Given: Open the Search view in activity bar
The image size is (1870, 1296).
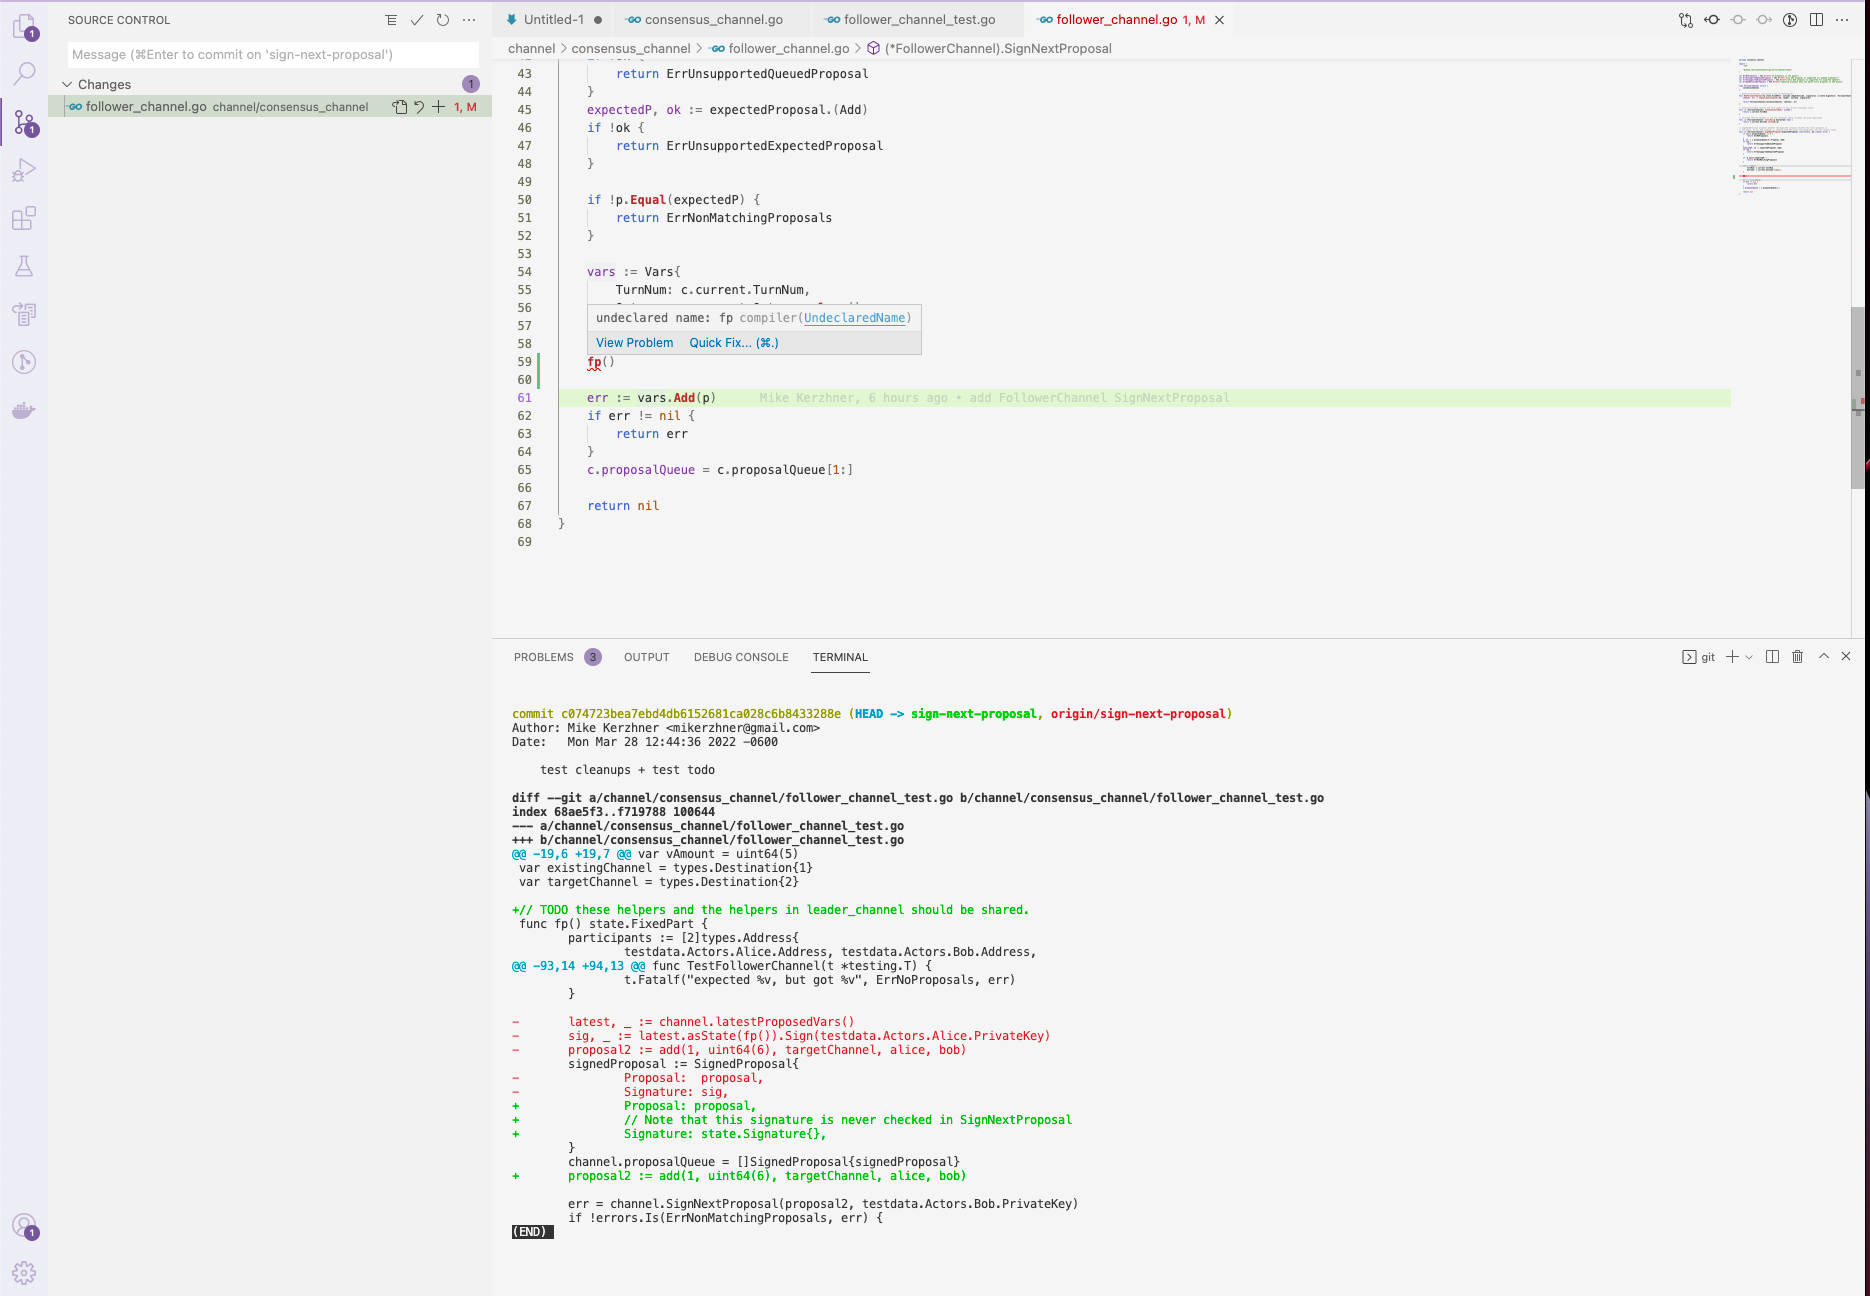Looking at the screenshot, I should pos(24,73).
